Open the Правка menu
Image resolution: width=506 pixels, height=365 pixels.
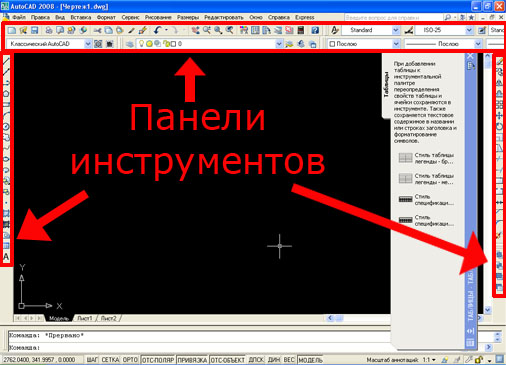(40, 17)
